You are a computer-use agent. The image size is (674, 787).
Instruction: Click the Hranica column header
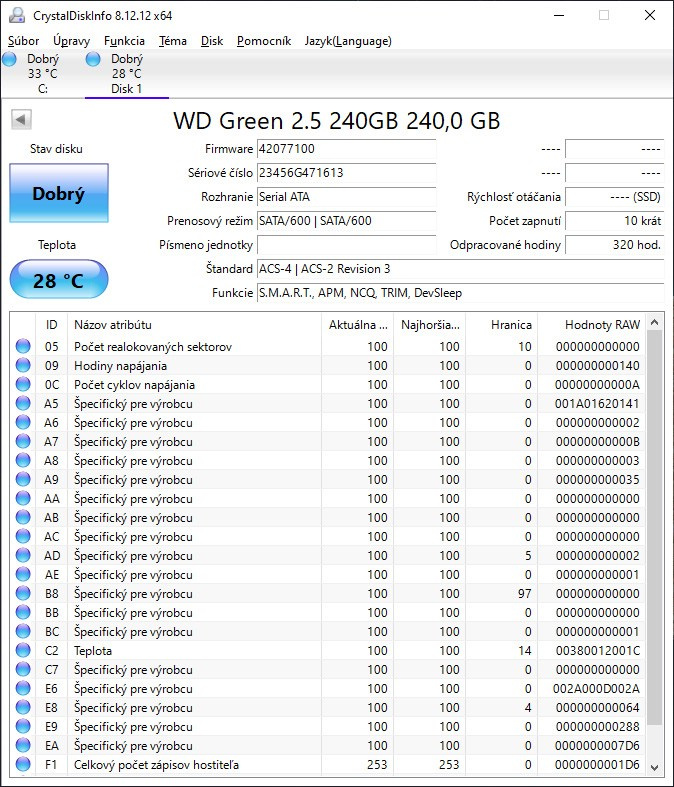(501, 325)
